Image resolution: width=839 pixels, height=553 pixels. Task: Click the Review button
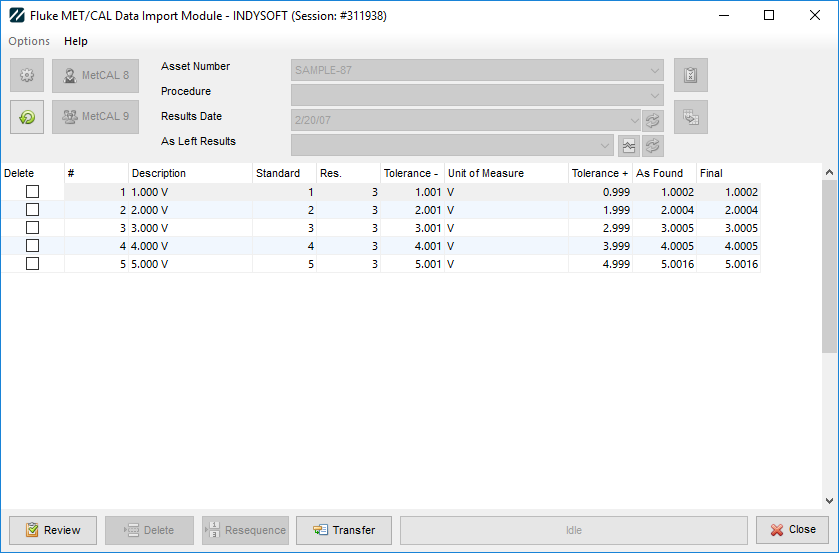[52, 530]
